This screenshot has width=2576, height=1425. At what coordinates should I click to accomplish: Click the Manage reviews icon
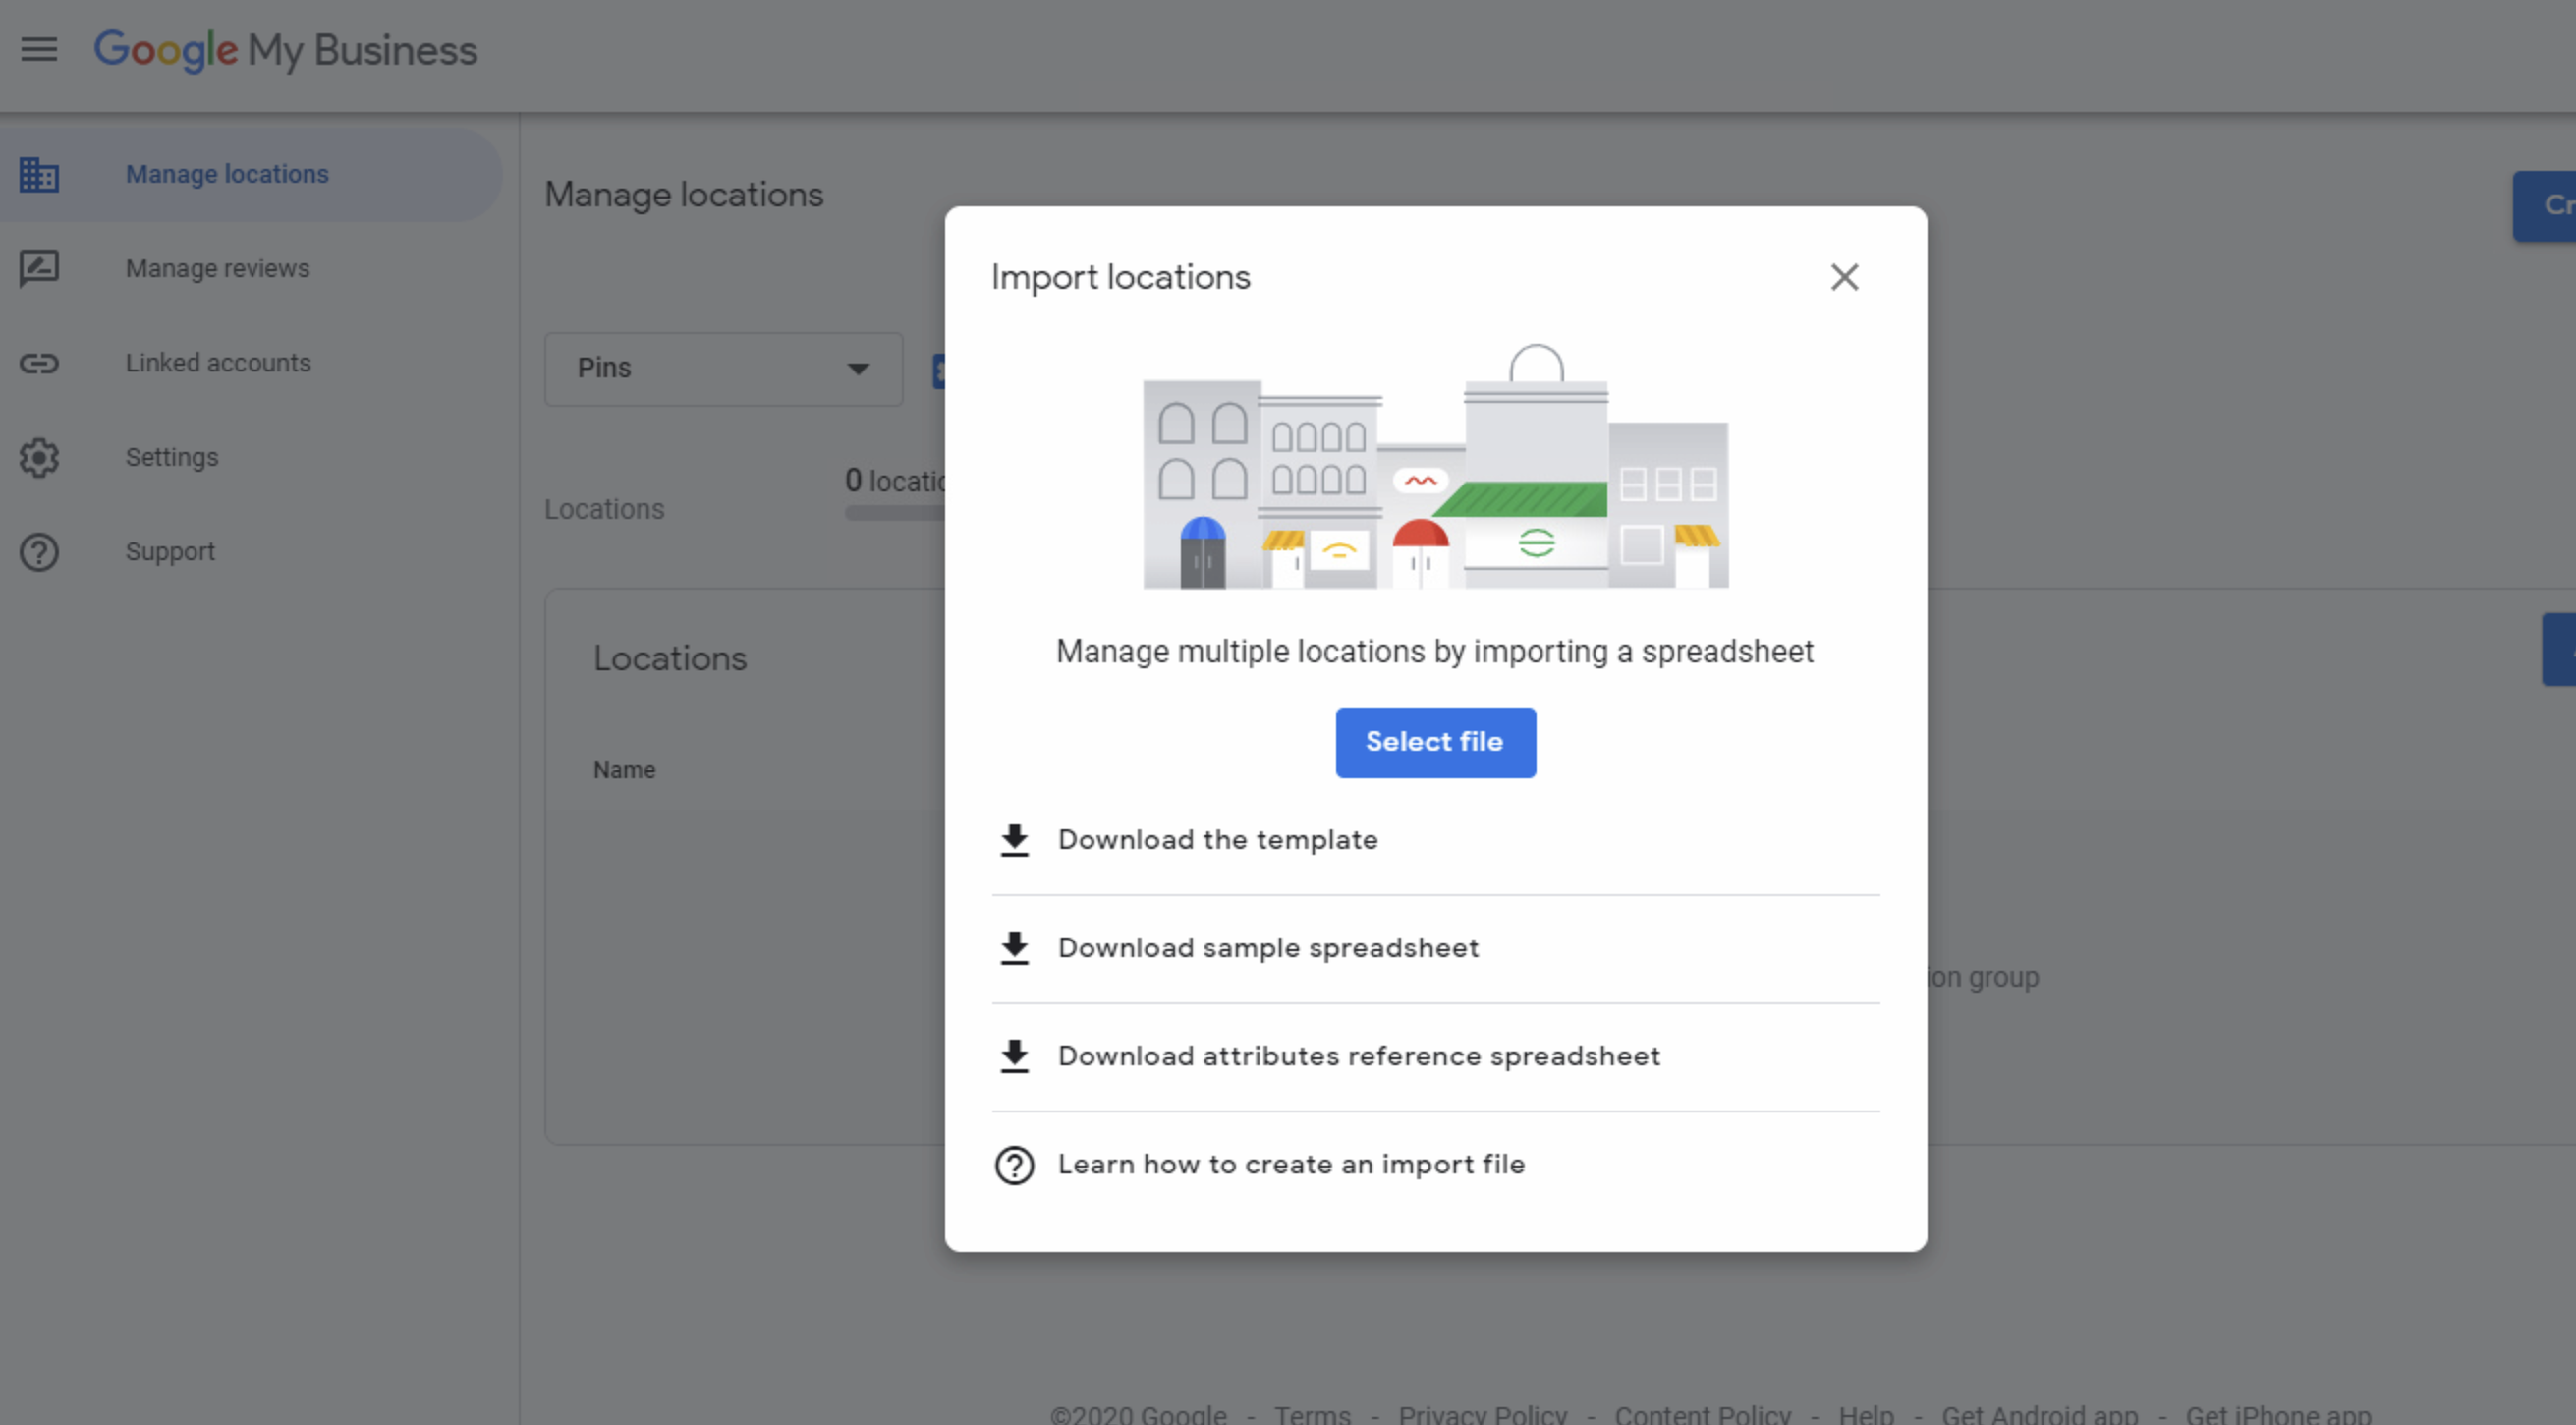[39, 268]
